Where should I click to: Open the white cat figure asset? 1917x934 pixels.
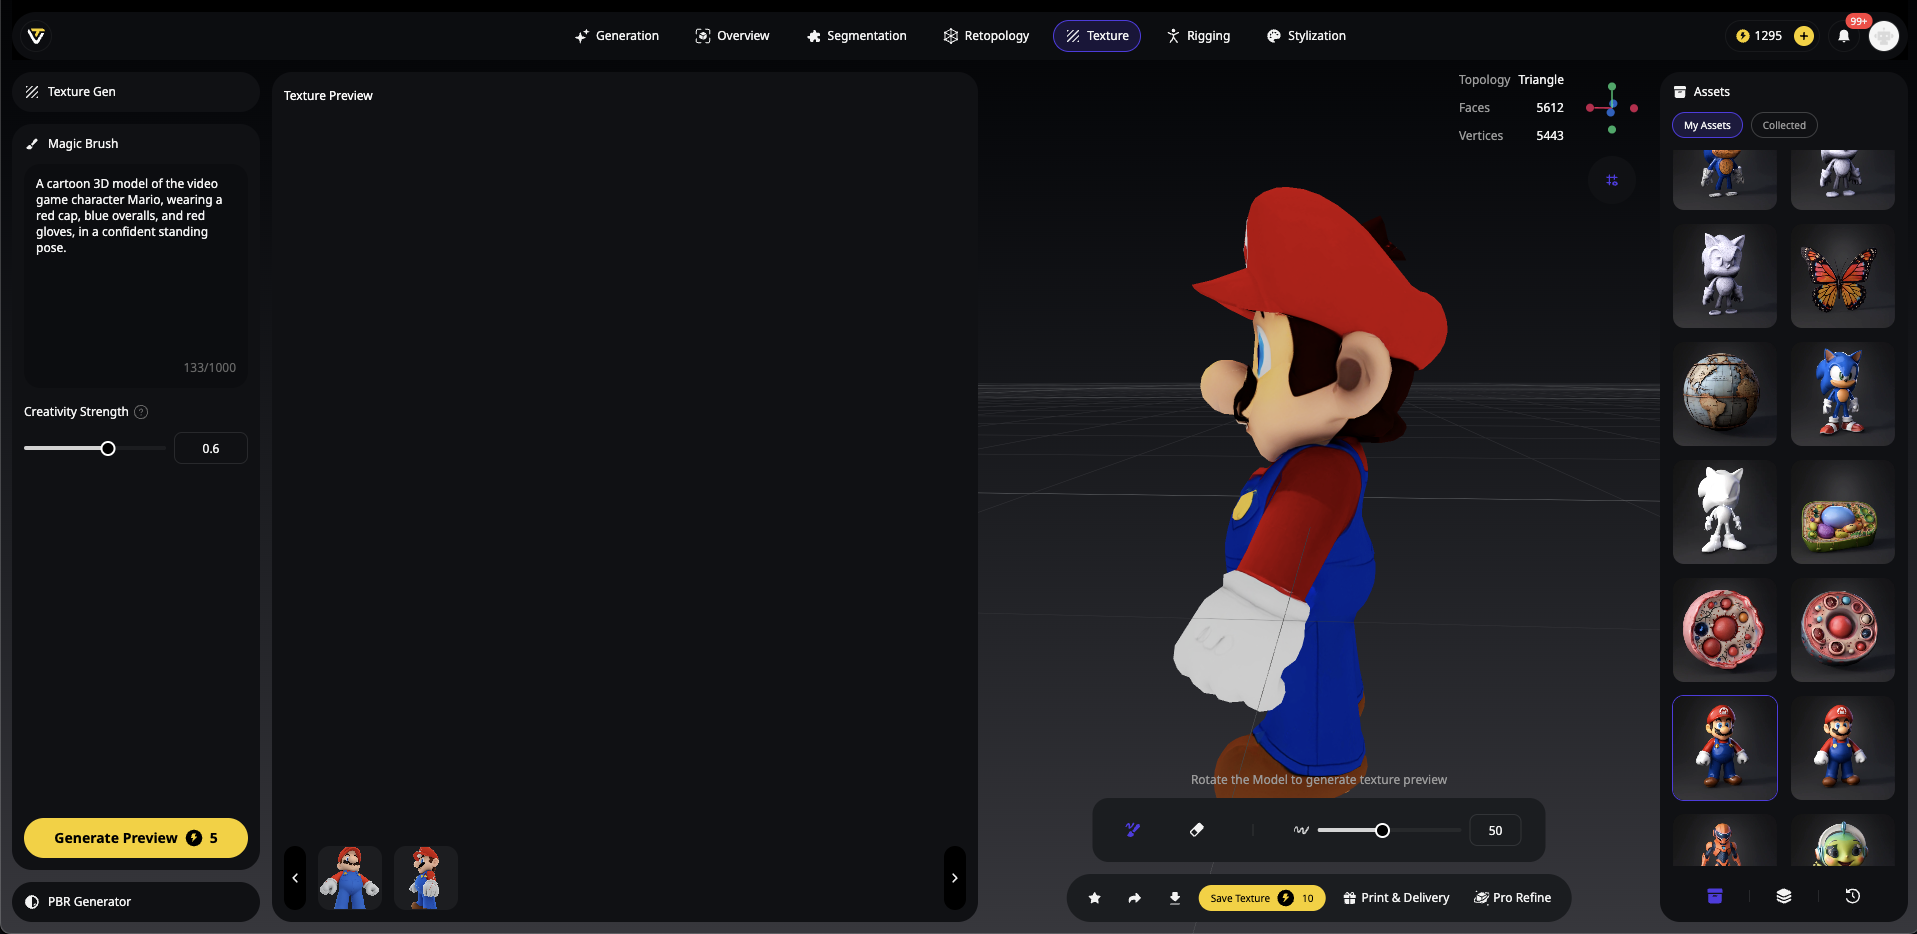(1725, 276)
